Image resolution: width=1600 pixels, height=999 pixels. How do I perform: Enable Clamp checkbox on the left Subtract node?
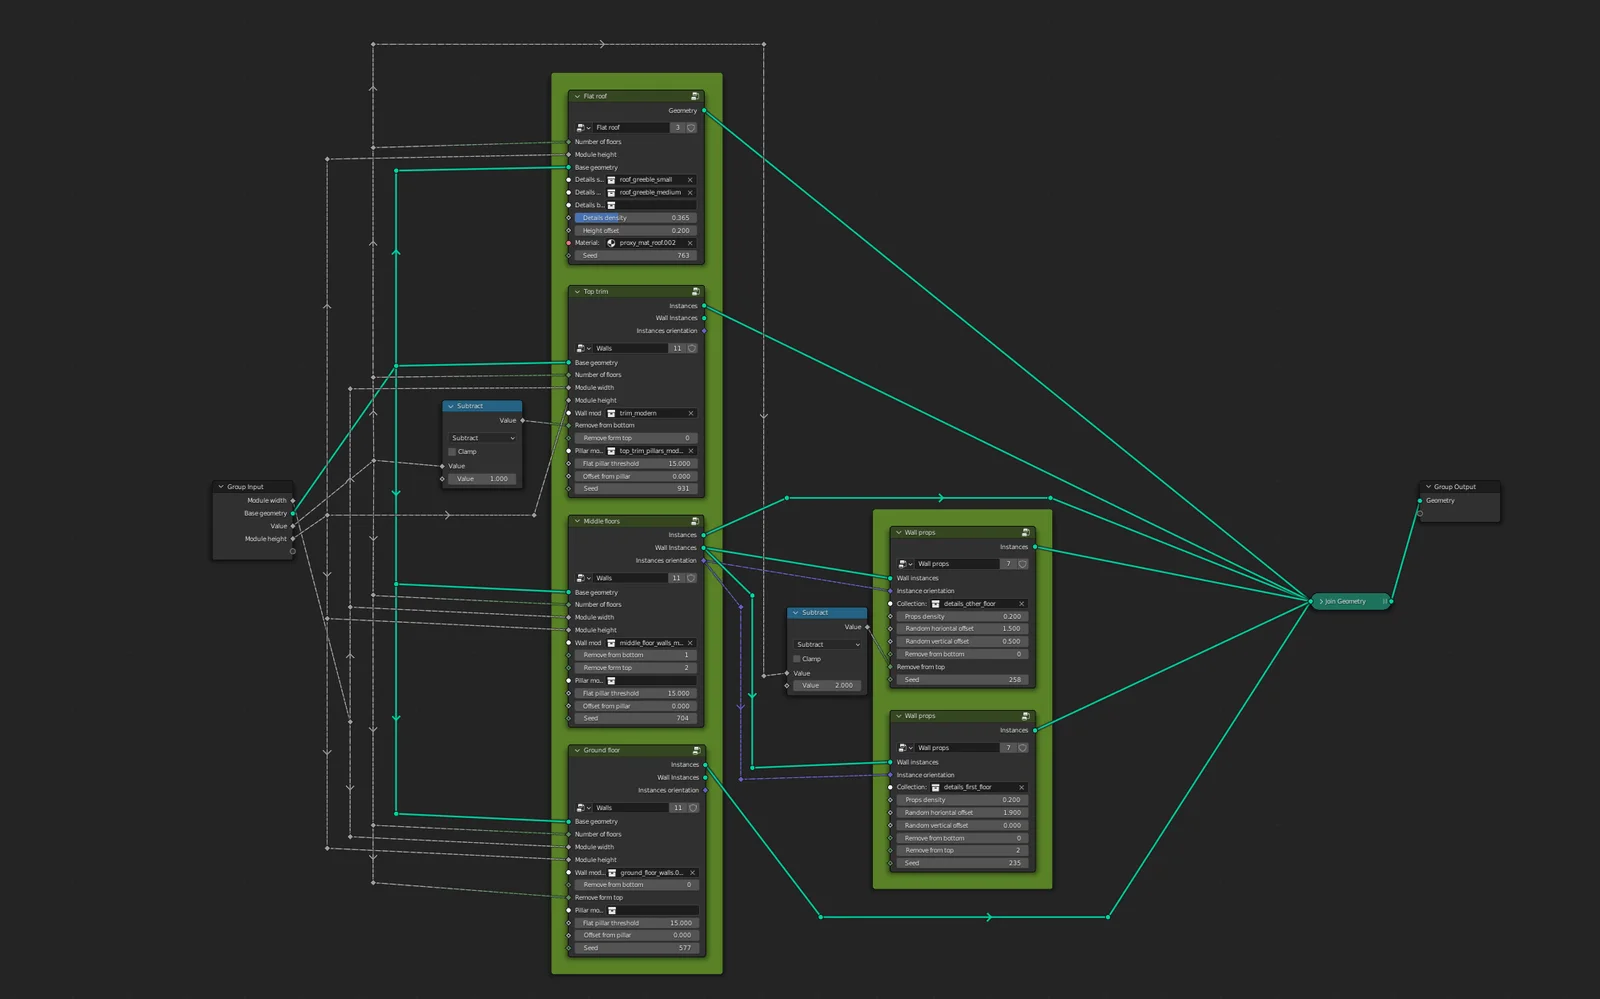[x=452, y=451]
